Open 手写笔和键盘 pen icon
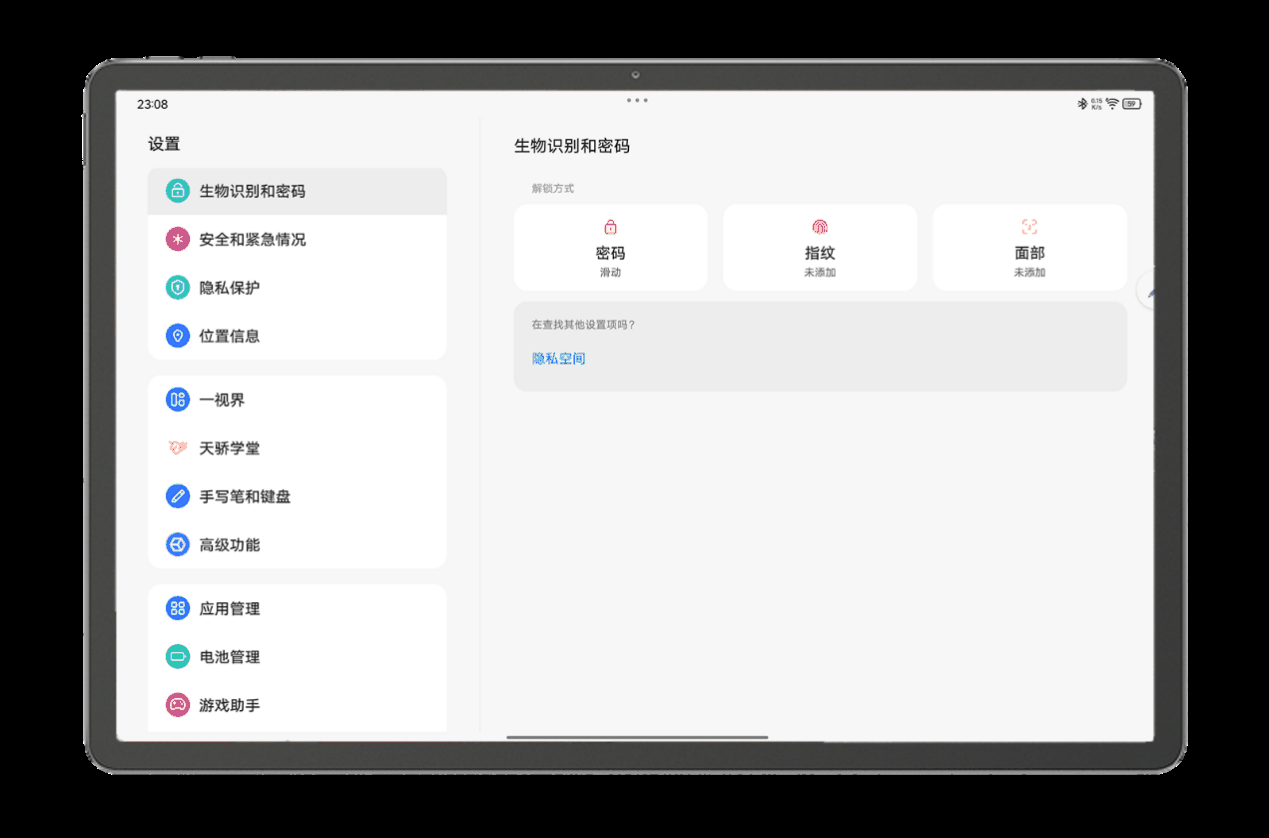Screen dimensions: 1269x838 point(177,495)
